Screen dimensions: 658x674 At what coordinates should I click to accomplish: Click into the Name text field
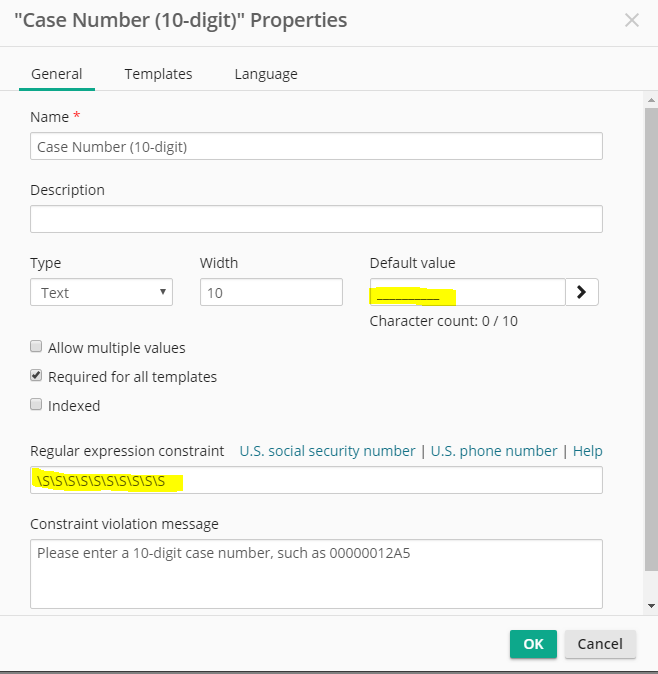(x=316, y=146)
